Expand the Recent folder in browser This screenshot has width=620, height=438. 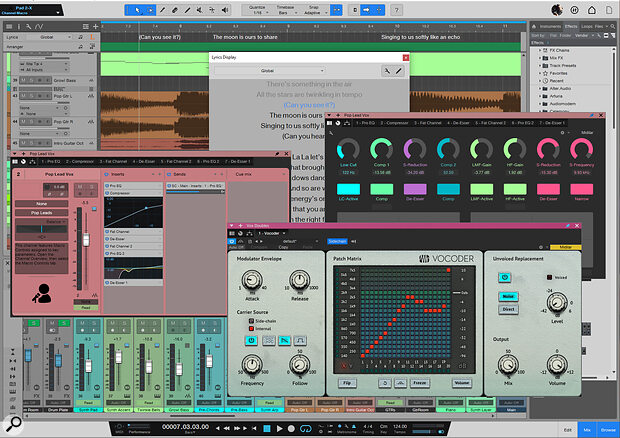click(540, 81)
